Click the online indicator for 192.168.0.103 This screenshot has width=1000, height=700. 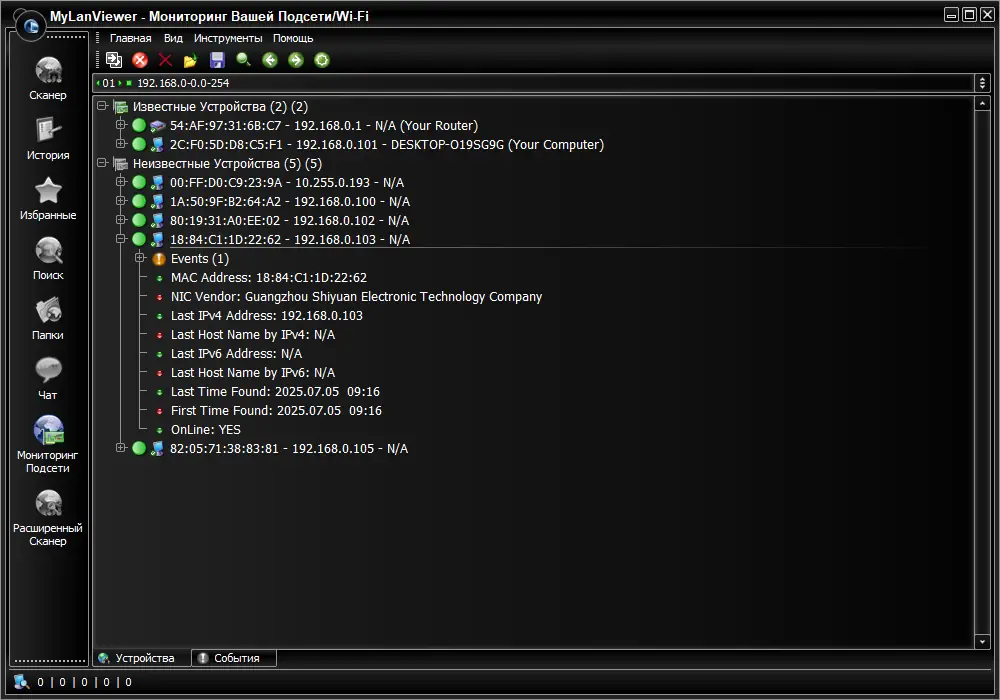[x=139, y=239]
